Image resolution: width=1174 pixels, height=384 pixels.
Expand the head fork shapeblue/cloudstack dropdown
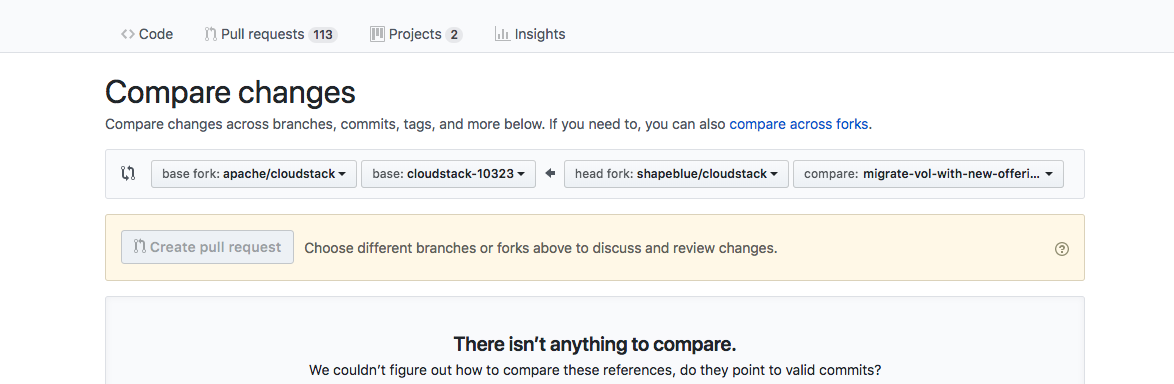coord(676,174)
